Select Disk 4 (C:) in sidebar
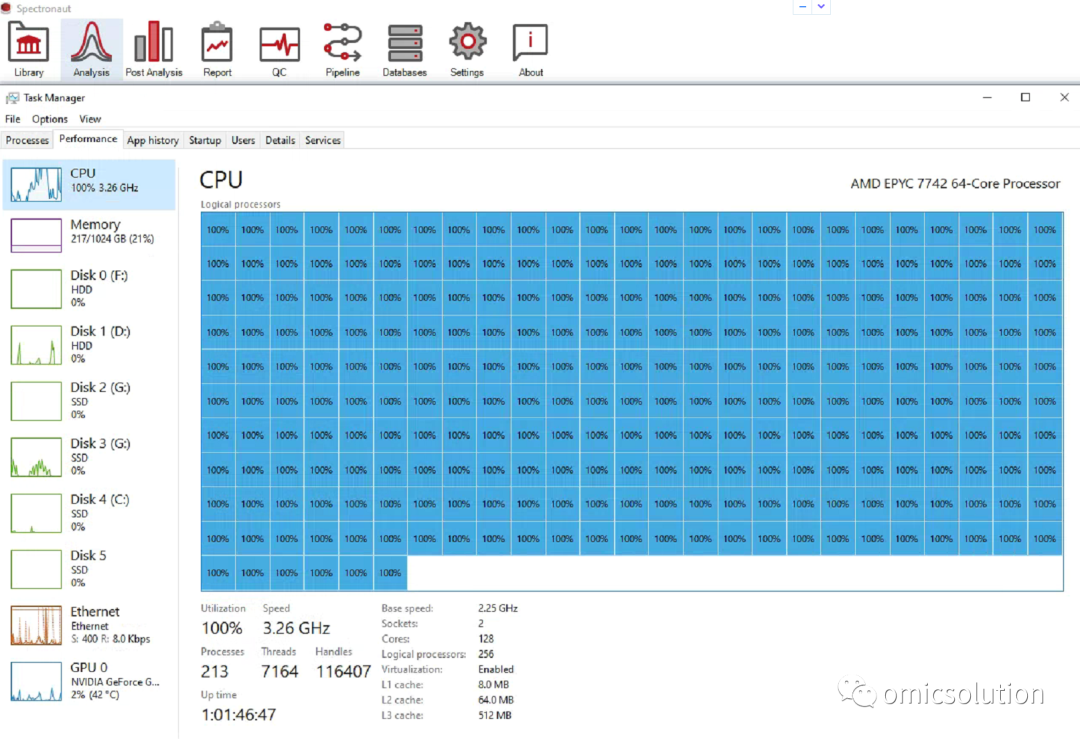Viewport: 1080px width, 739px height. pos(90,513)
